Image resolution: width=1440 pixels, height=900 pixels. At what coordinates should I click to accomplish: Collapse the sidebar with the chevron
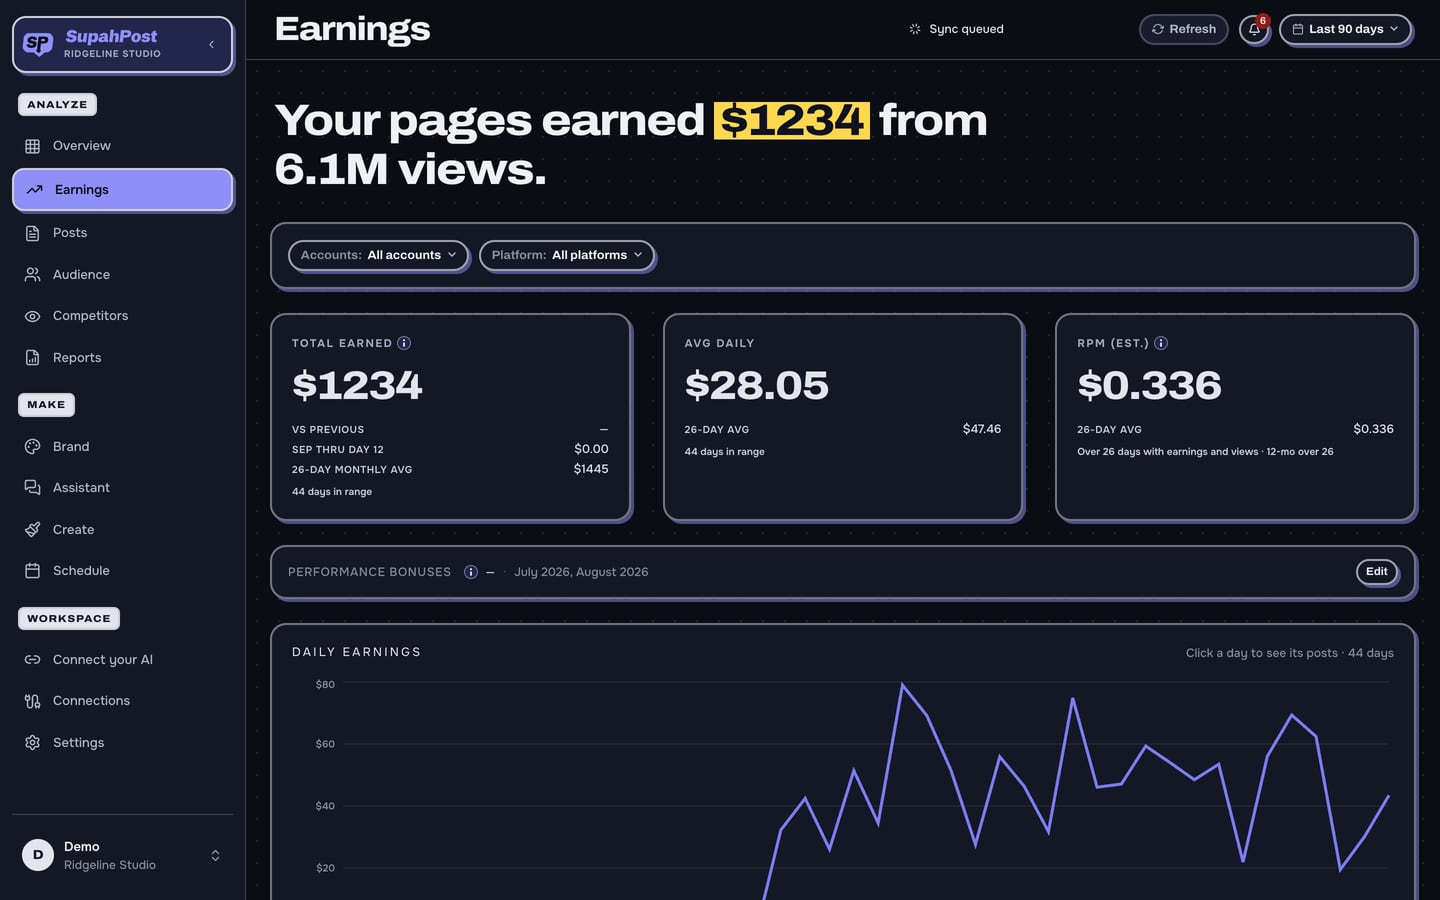[x=211, y=44]
